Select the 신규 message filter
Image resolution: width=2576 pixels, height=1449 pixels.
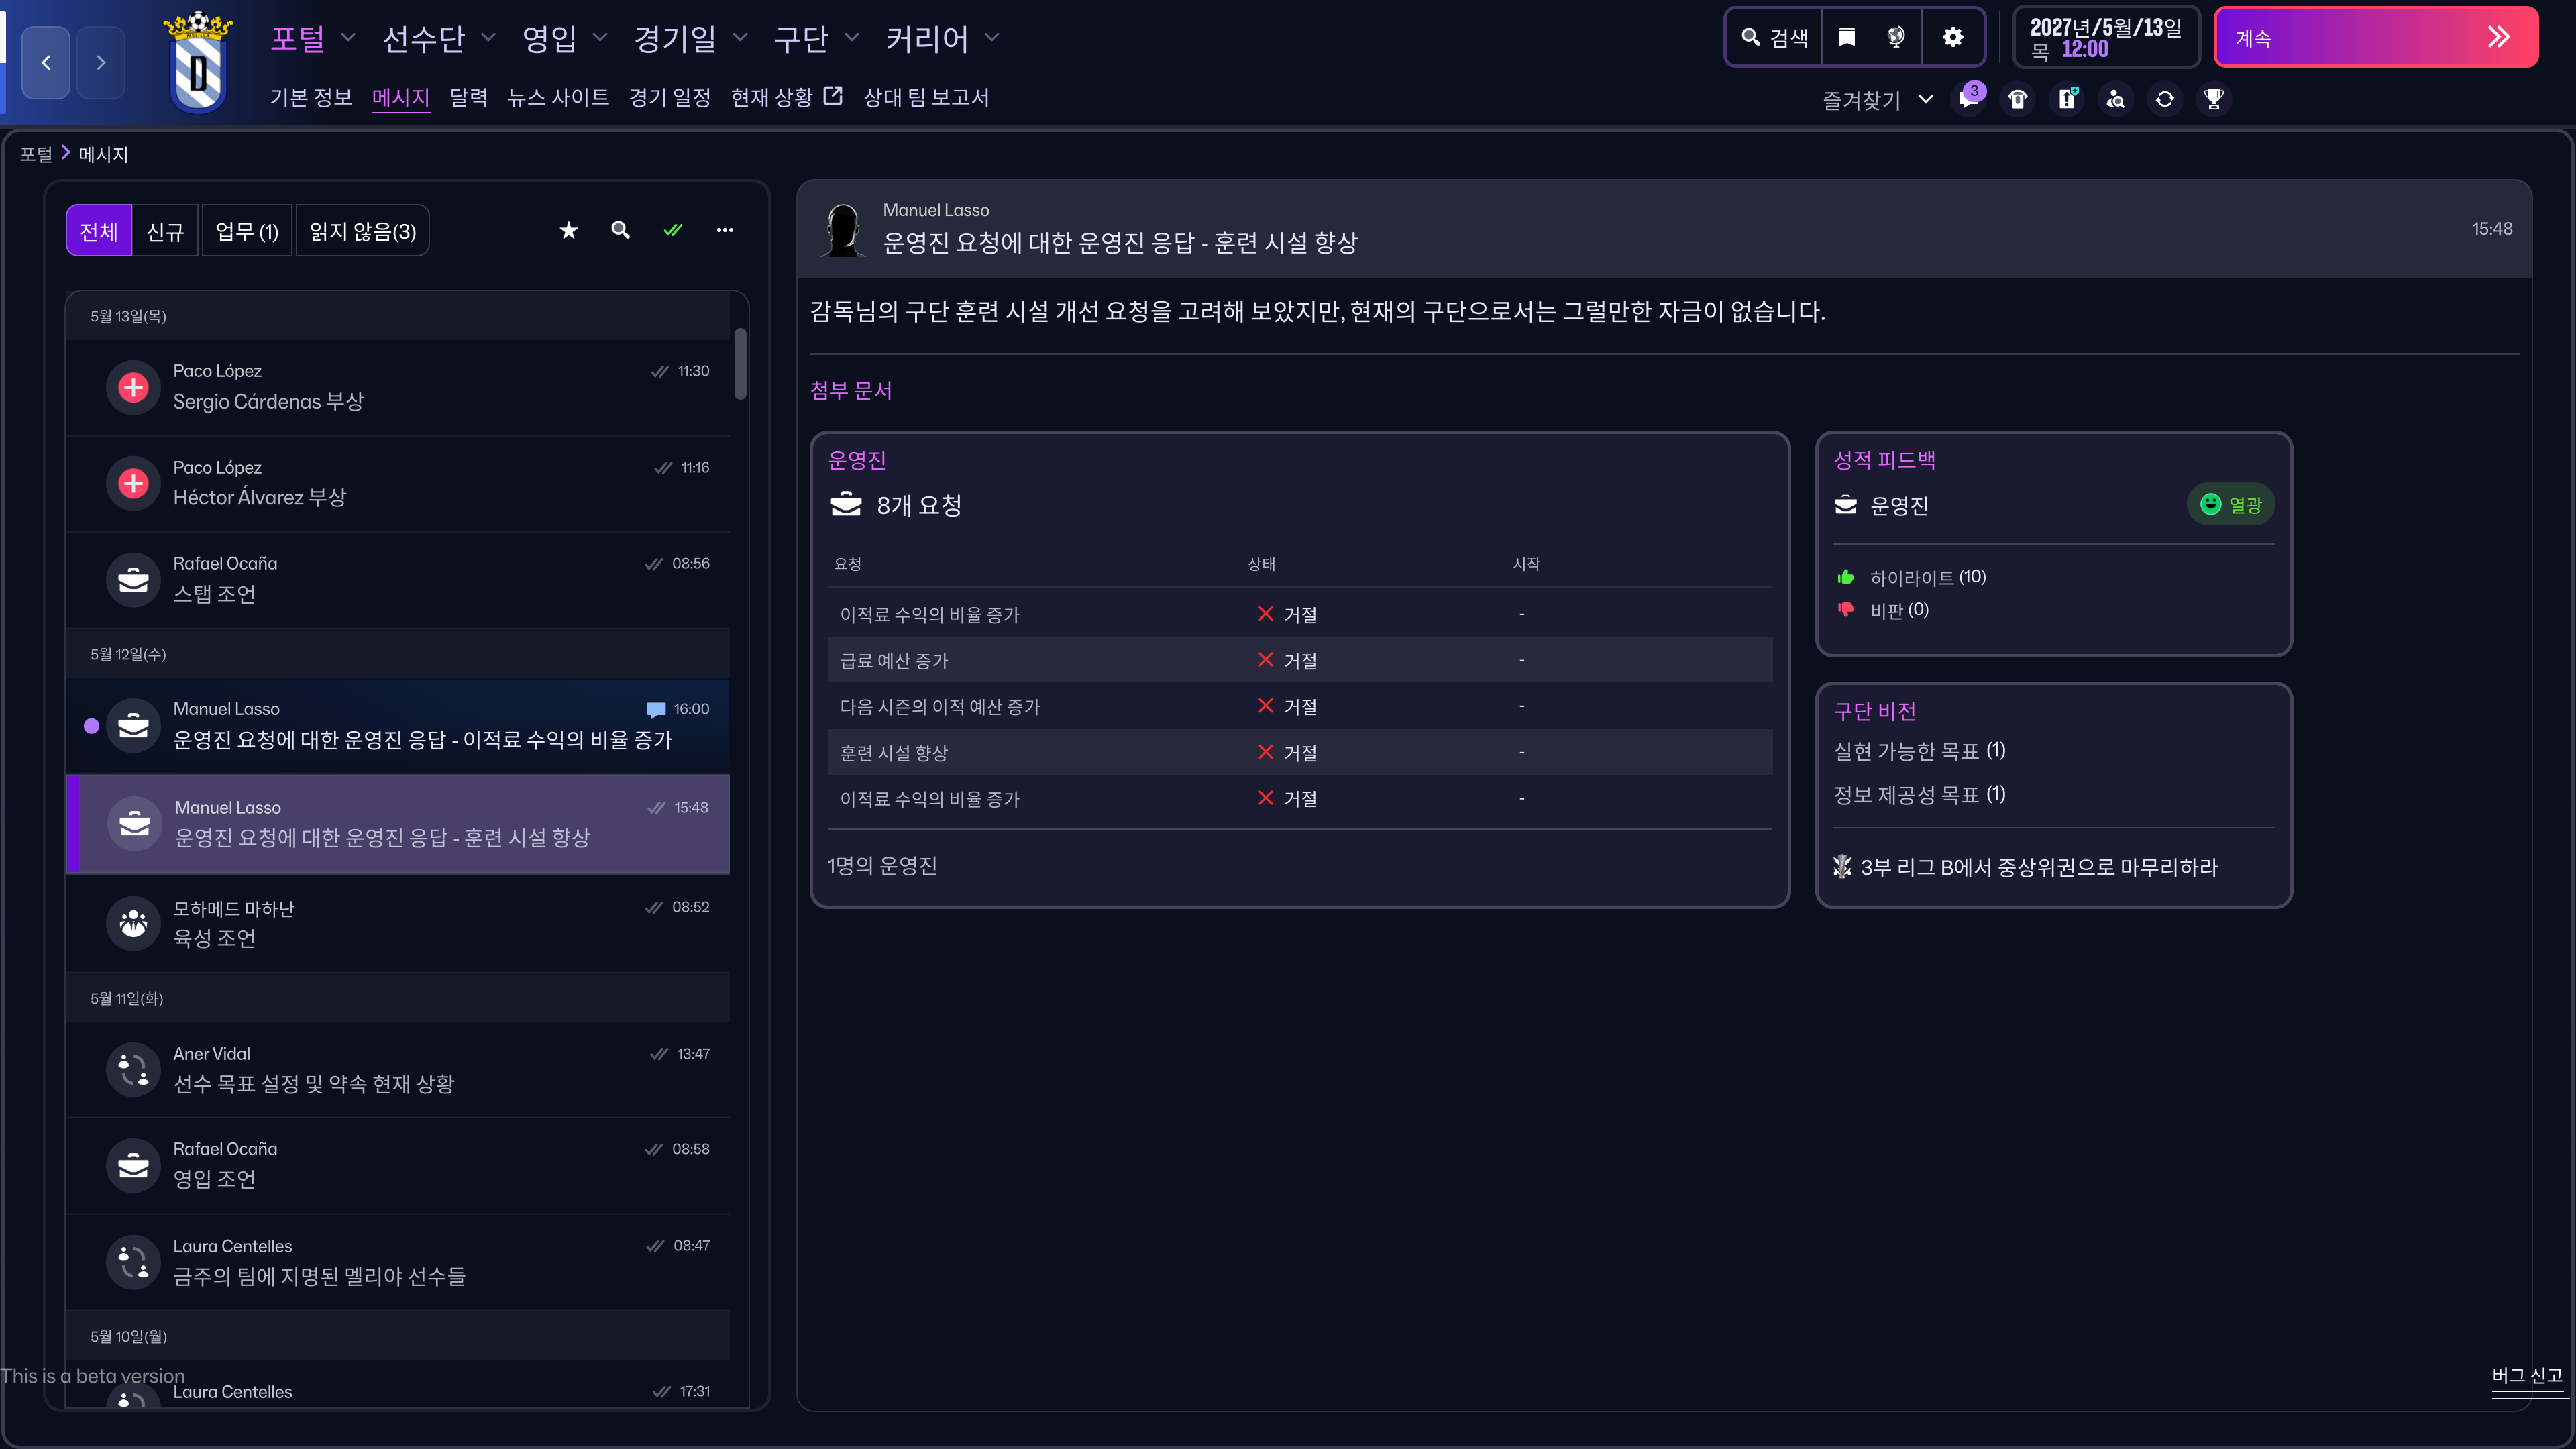(165, 231)
